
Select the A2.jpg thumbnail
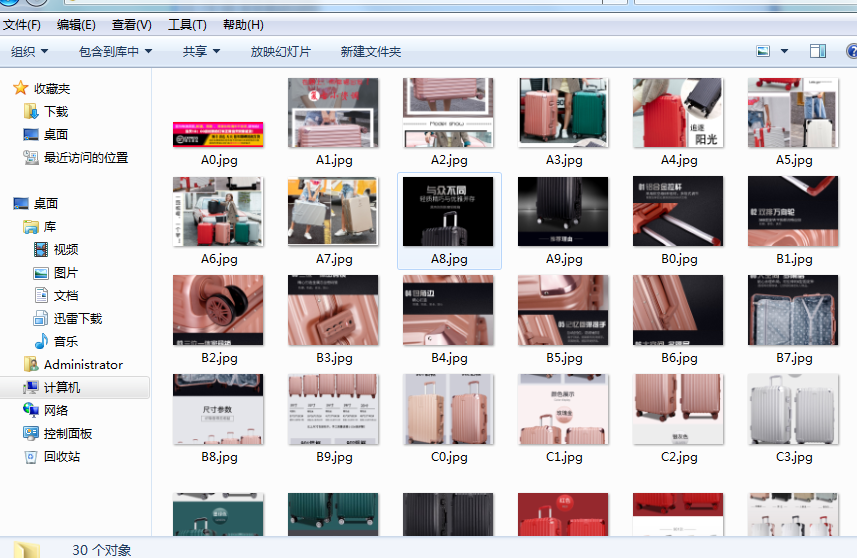(448, 112)
